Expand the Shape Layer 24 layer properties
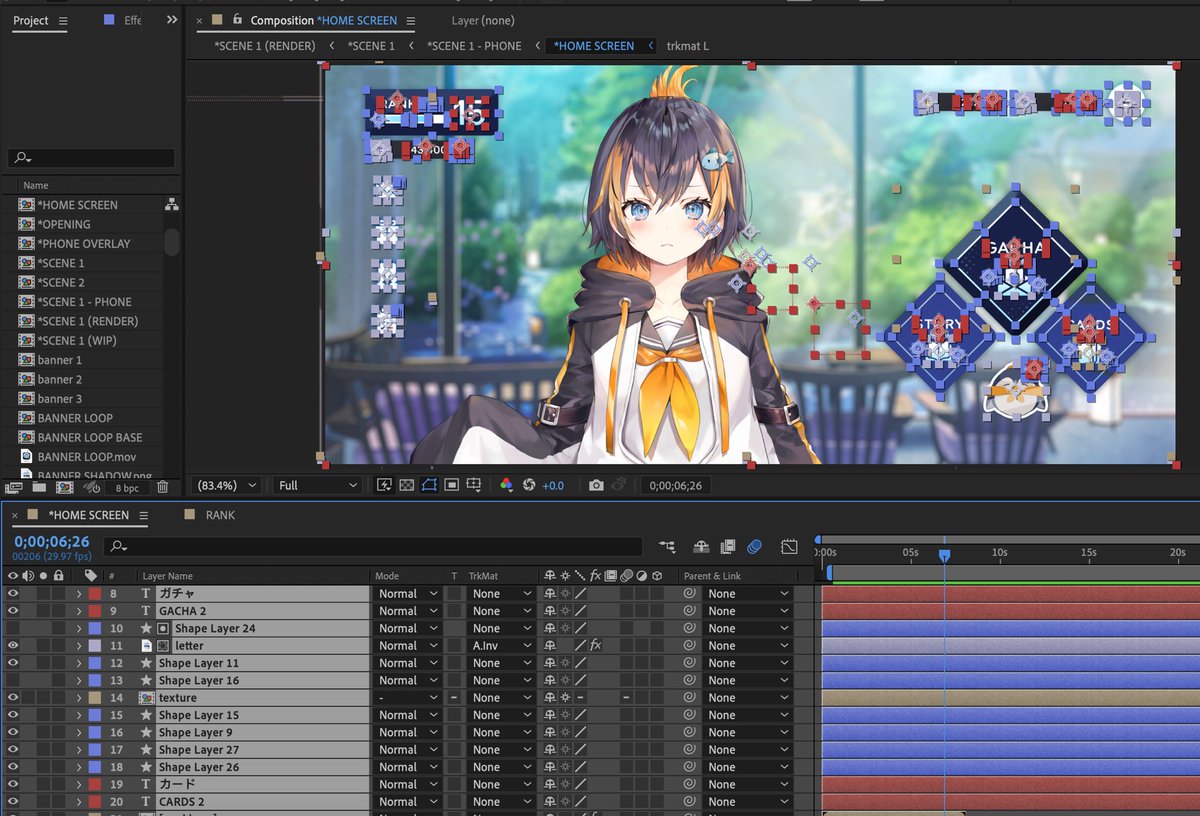The height and width of the screenshot is (816, 1200). pyautogui.click(x=79, y=628)
